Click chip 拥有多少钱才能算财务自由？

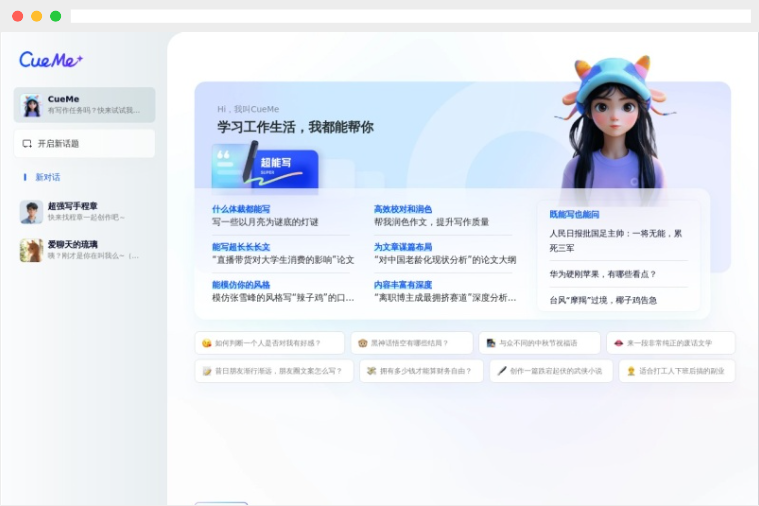tap(421, 371)
